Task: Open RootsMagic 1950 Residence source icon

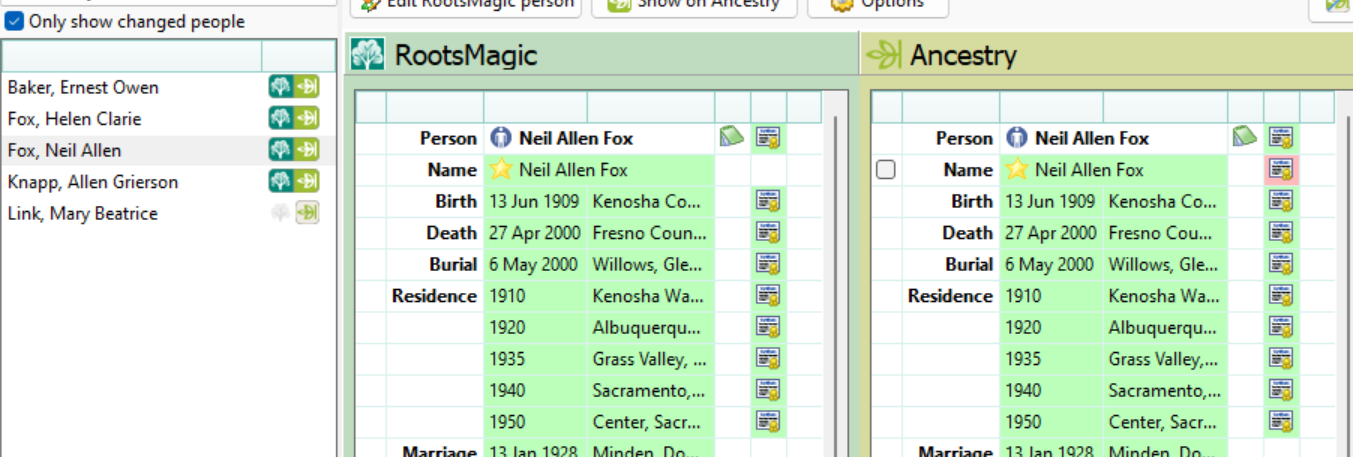Action: [768, 421]
